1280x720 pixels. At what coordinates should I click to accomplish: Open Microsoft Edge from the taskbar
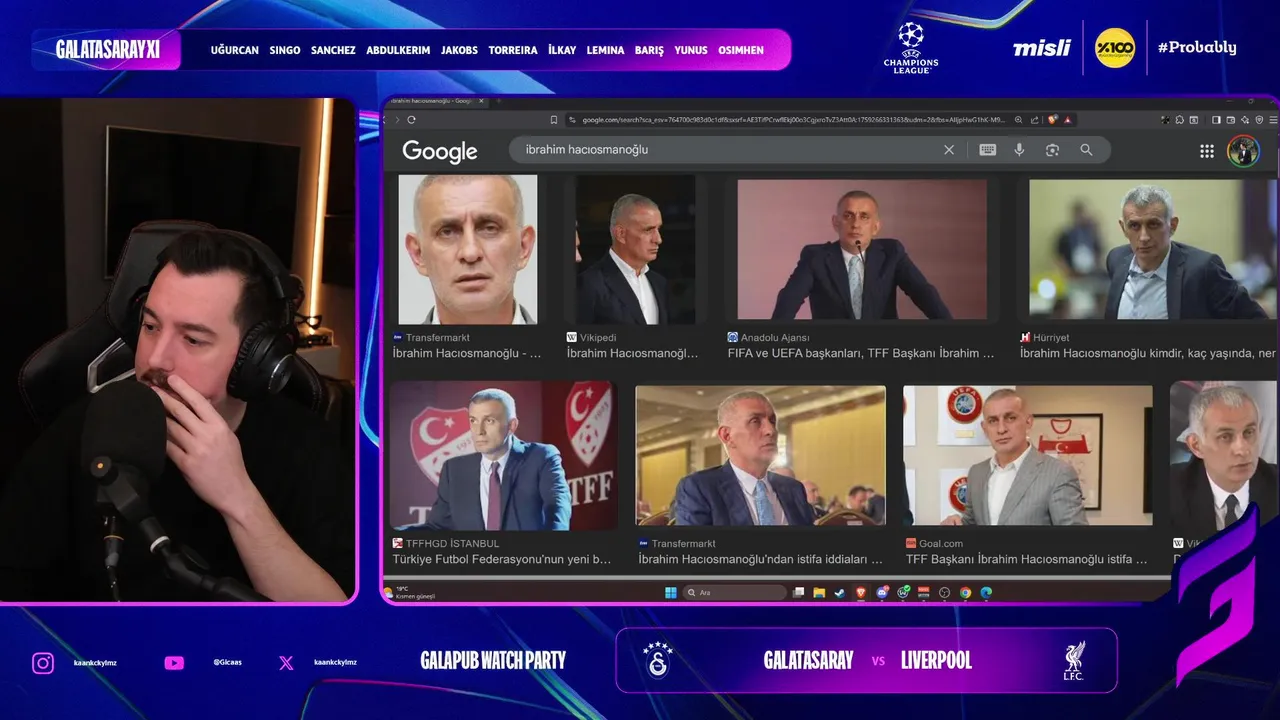[986, 592]
